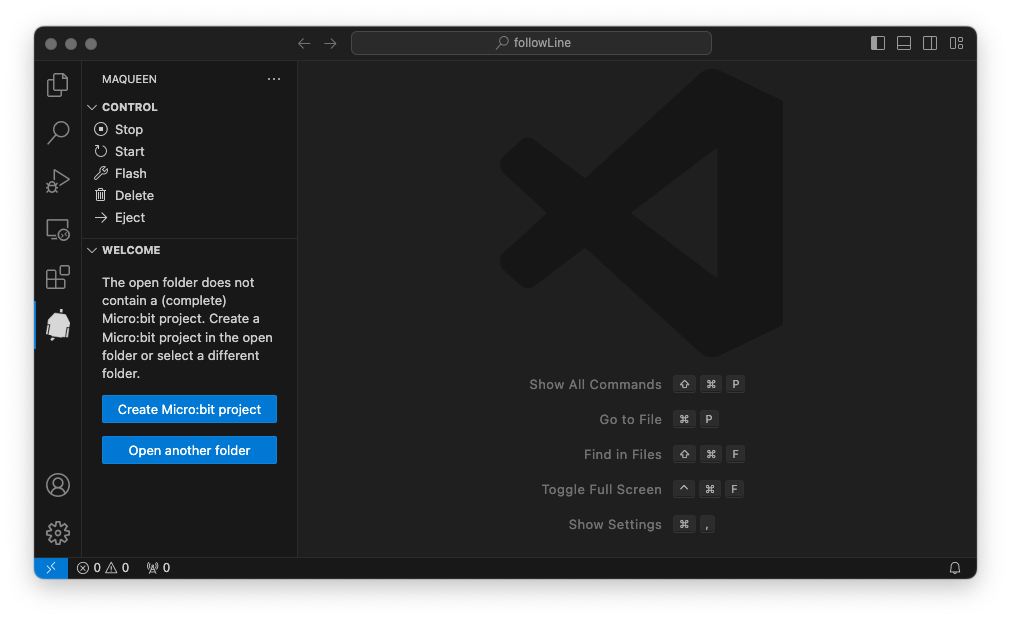1011x621 pixels.
Task: Show warnings count in status bar
Action: (x=117, y=567)
